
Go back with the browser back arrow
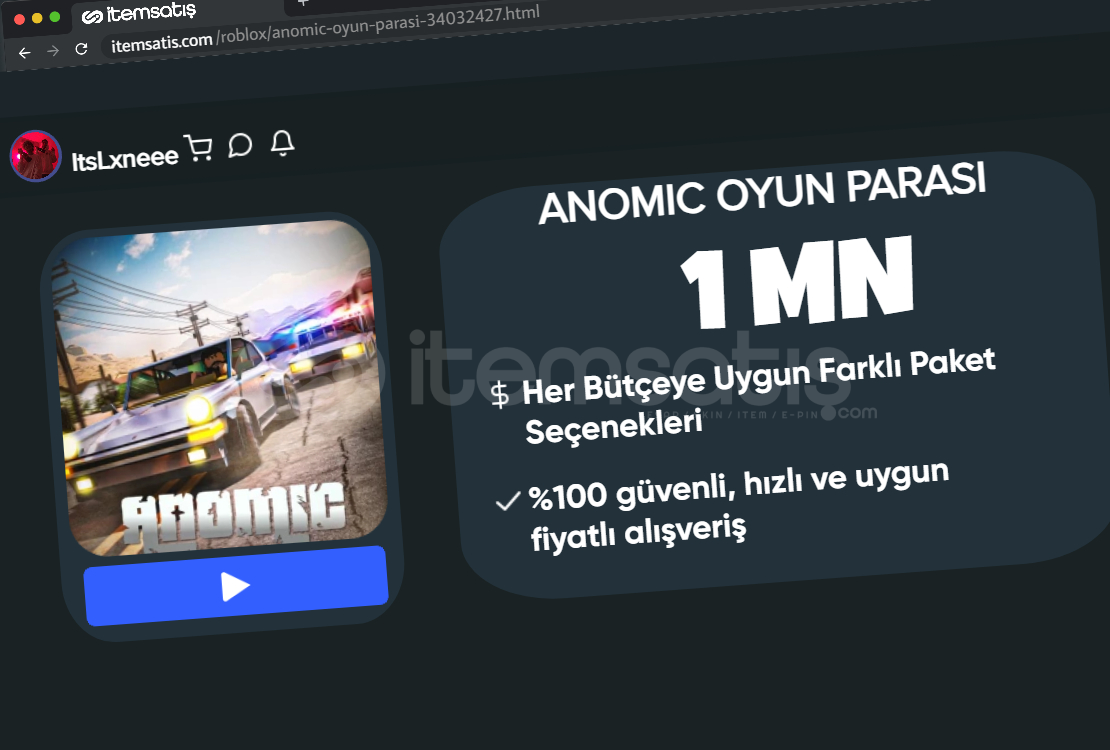(25, 53)
